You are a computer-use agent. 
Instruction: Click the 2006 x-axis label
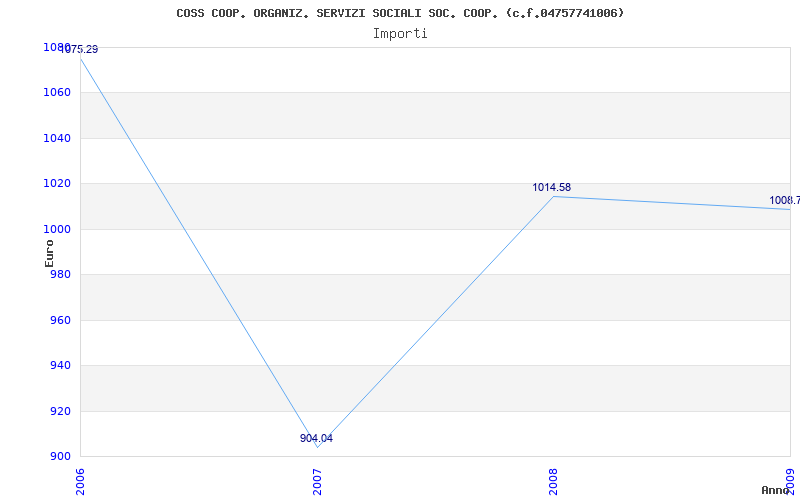point(81,482)
